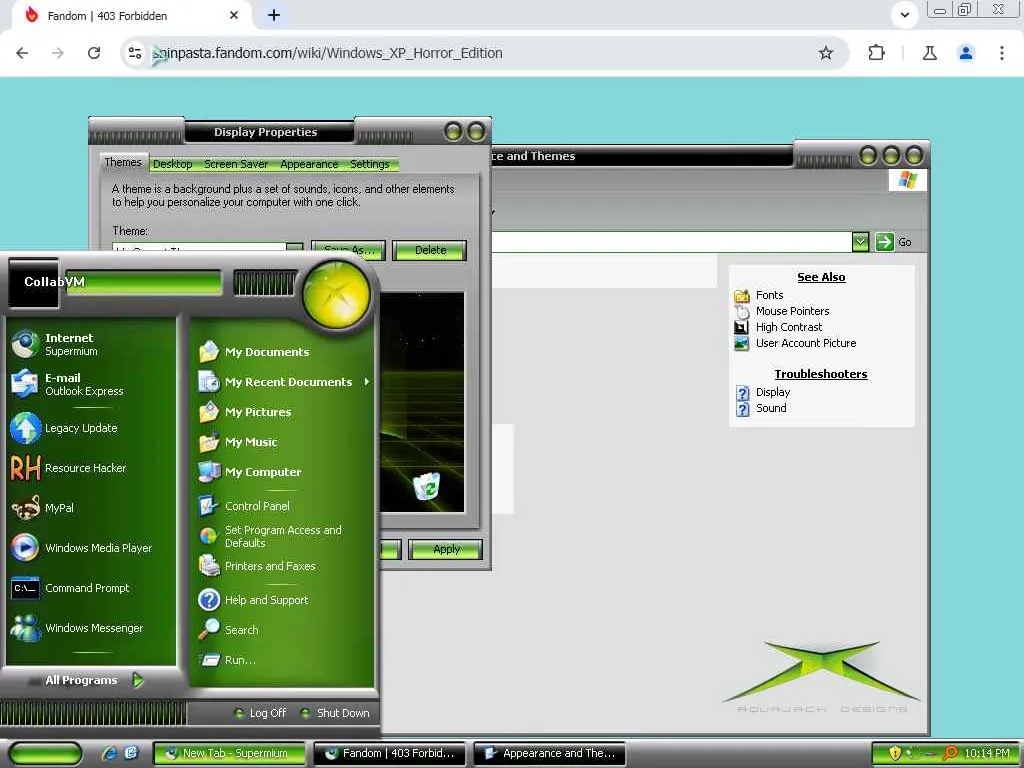Switch to the Desktop tab
The image size is (1024, 768).
(x=172, y=164)
